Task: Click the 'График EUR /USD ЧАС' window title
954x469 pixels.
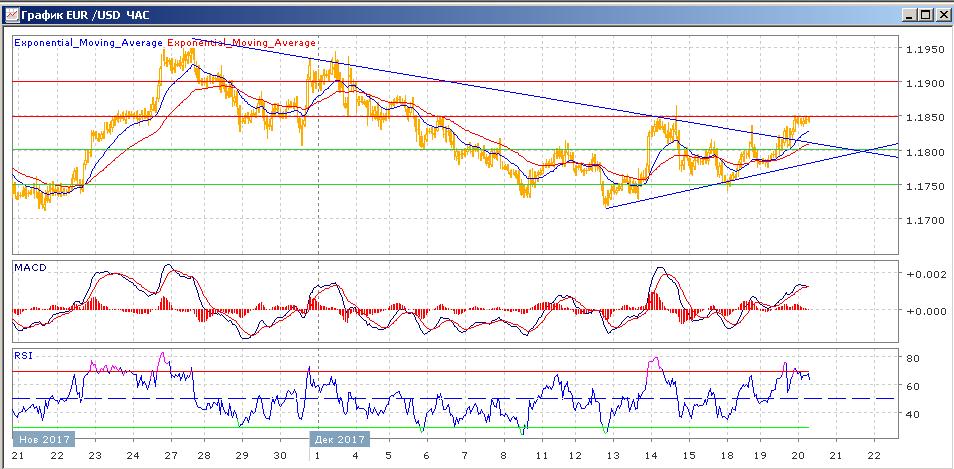Action: (80, 15)
